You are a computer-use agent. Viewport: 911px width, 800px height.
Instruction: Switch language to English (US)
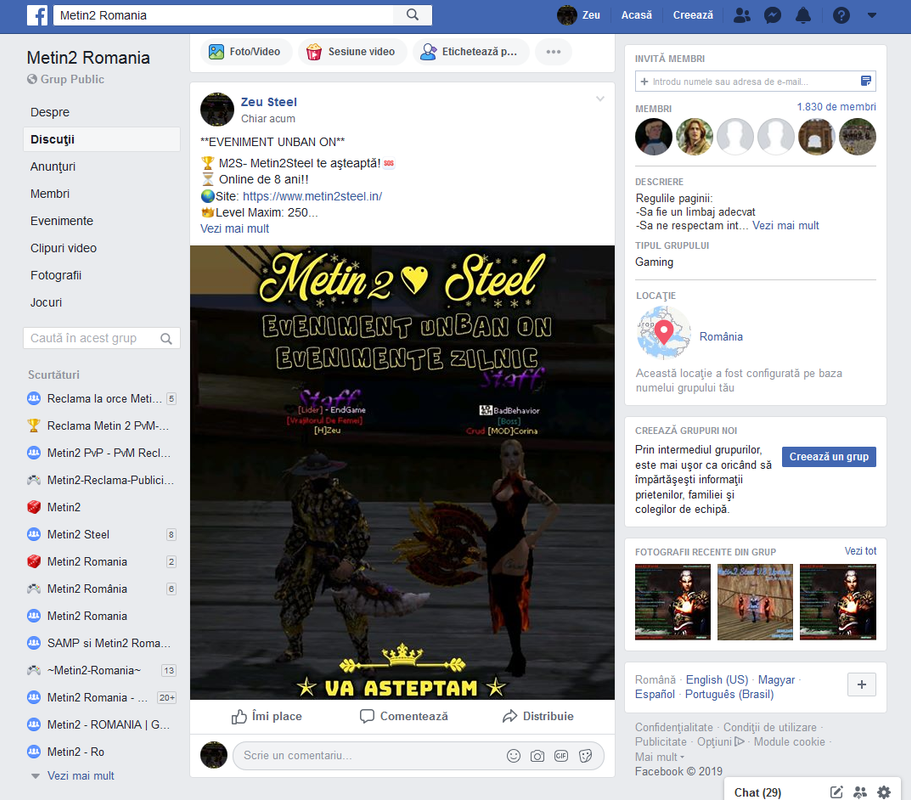[x=717, y=680]
